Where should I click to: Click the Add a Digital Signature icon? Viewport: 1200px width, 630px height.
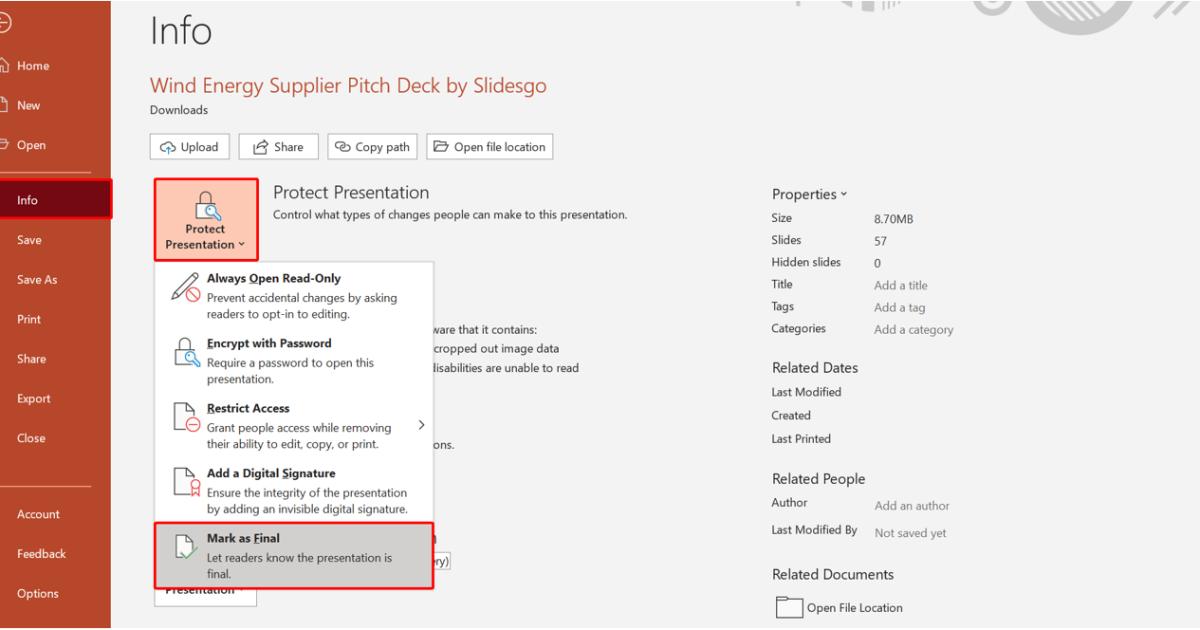tap(186, 483)
